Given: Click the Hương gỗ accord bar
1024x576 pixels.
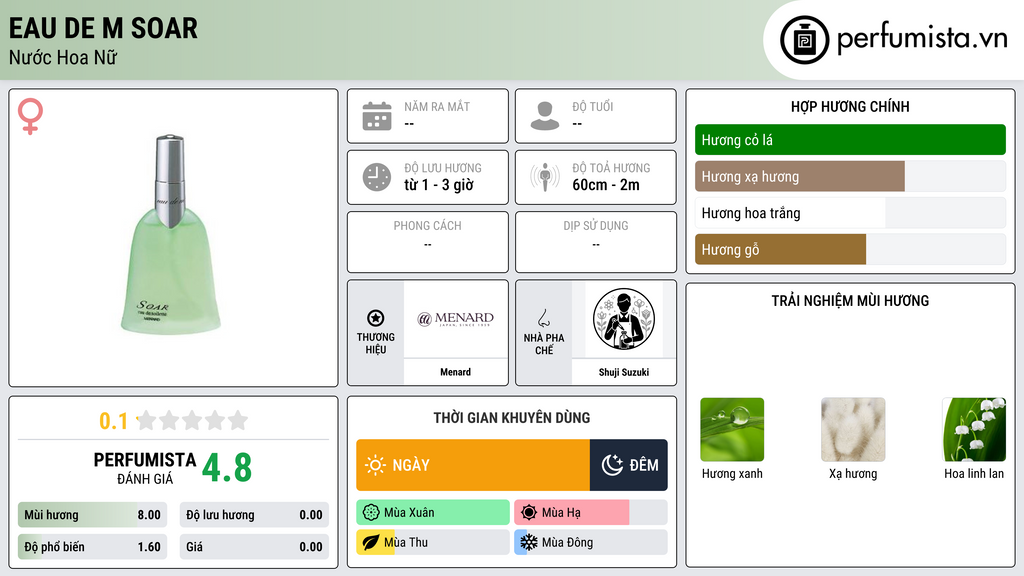Looking at the screenshot, I should point(850,249).
